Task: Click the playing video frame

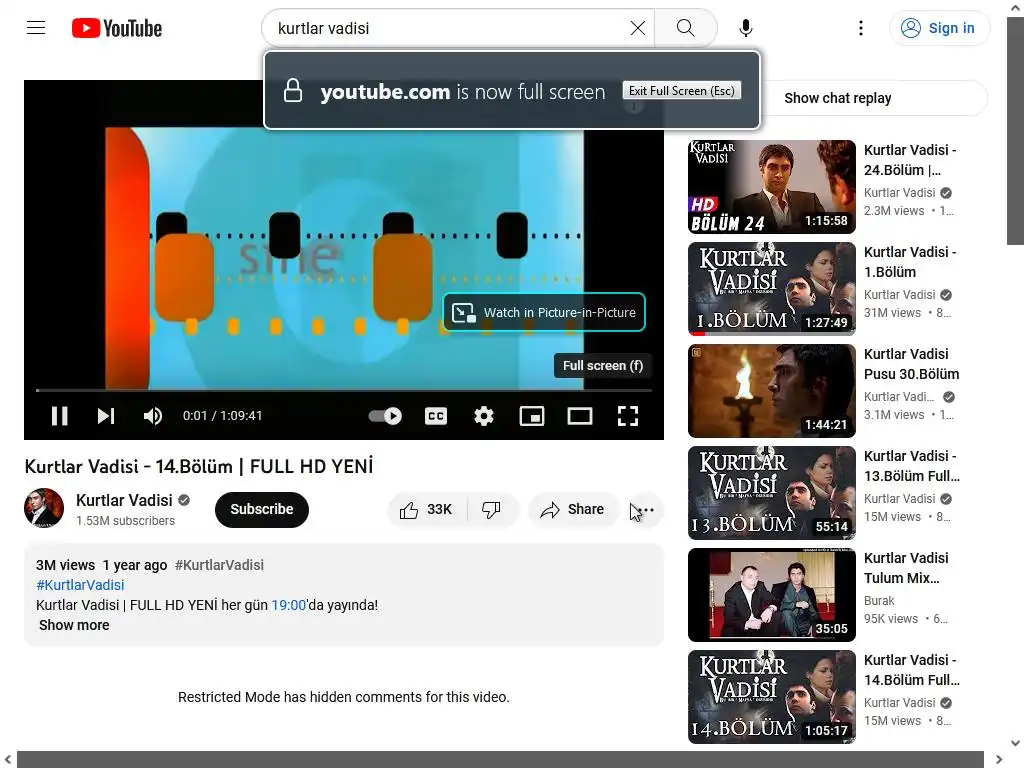Action: click(344, 258)
